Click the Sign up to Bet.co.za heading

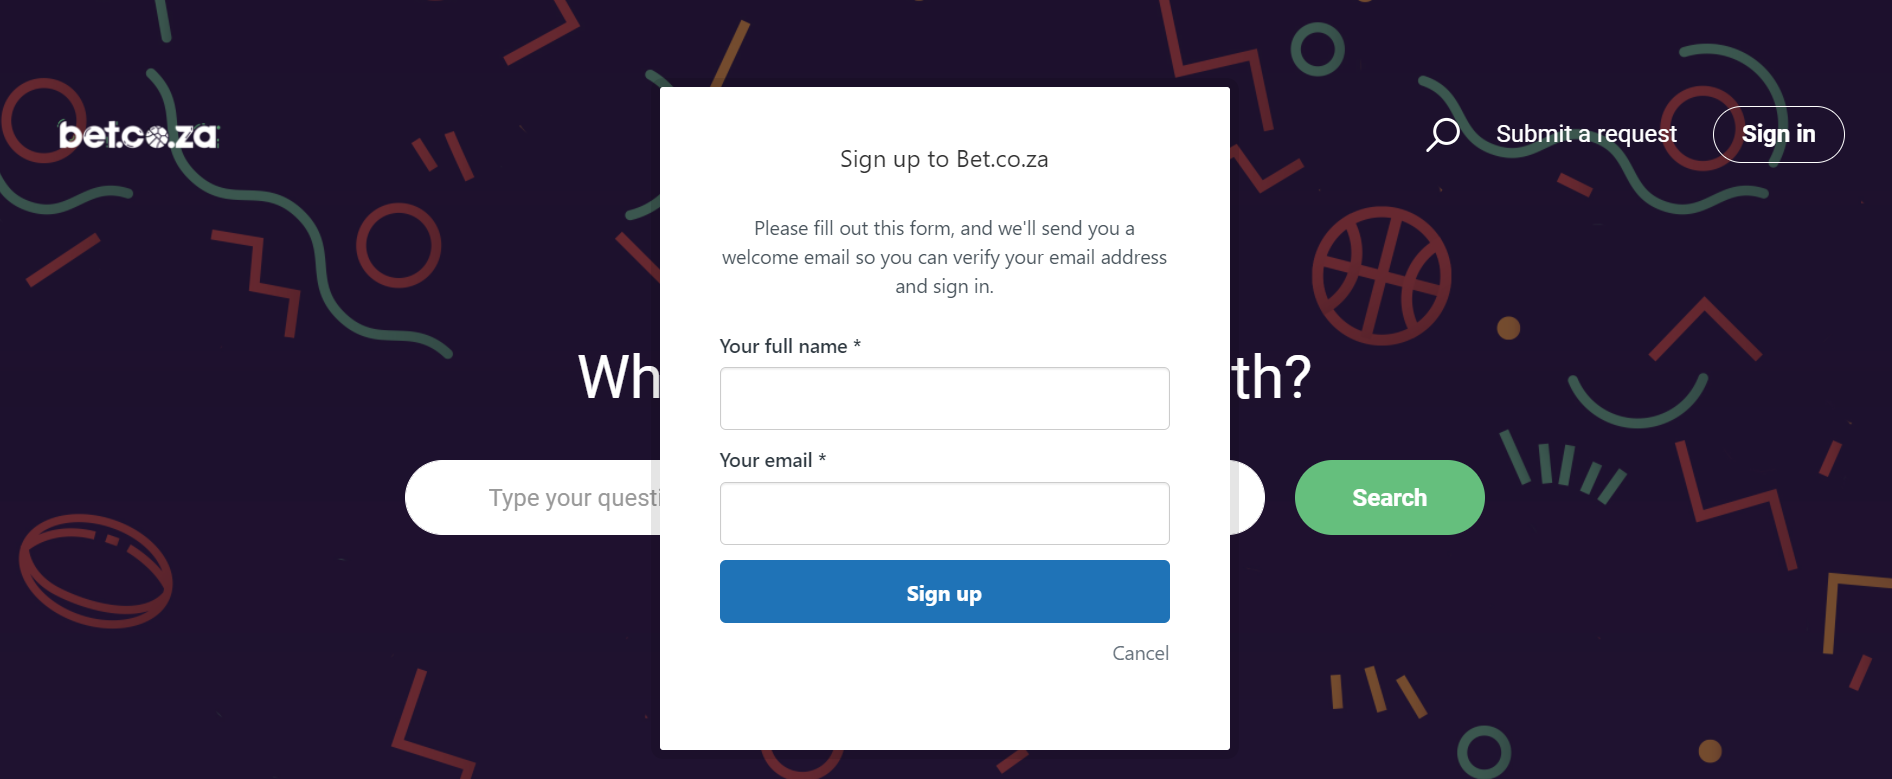944,159
